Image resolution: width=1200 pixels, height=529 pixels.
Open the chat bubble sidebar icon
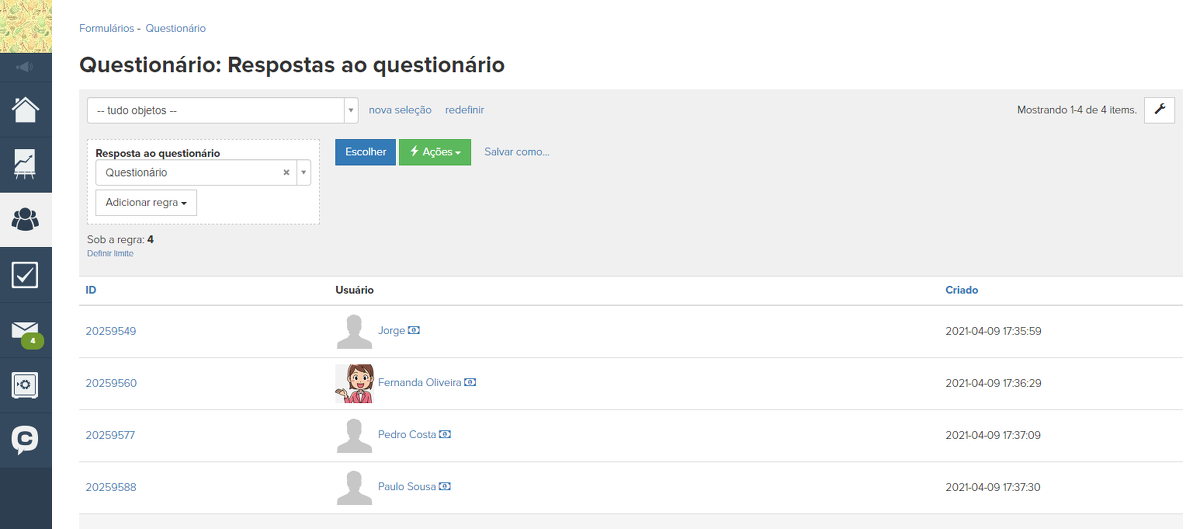(25, 440)
